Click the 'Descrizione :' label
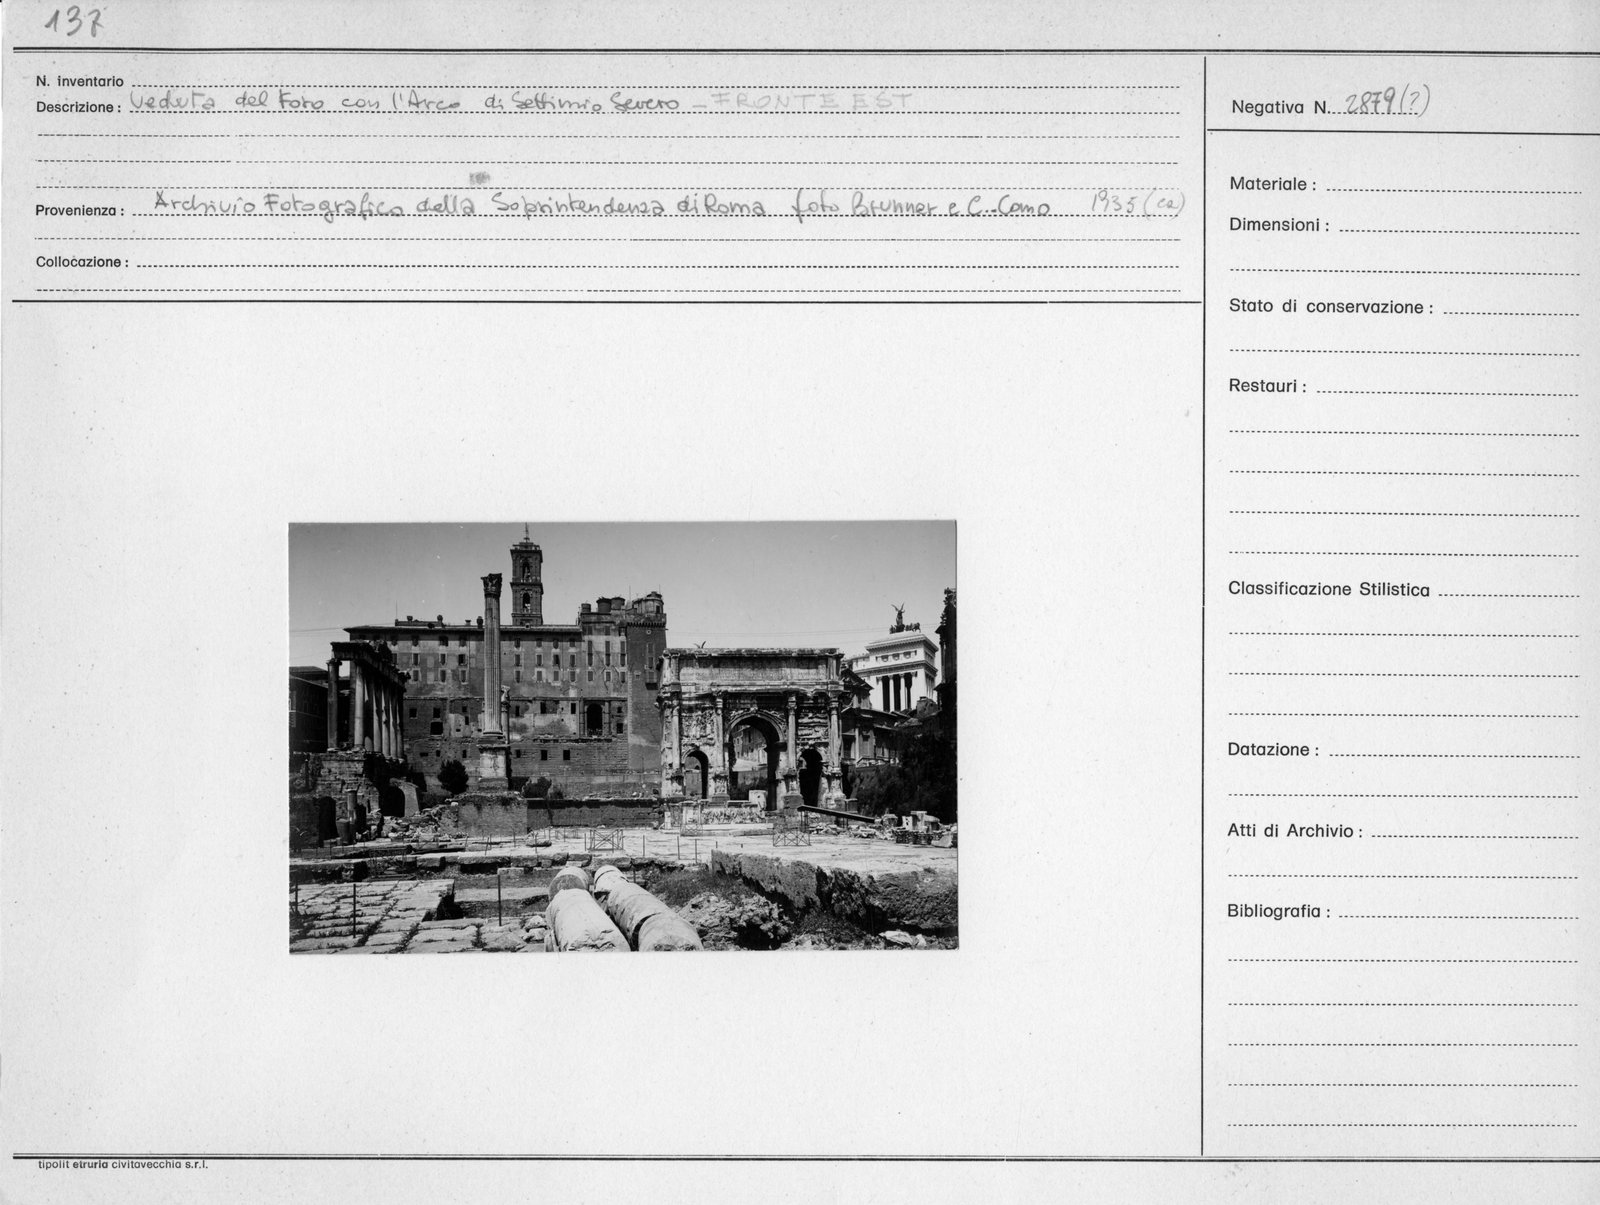Screen dimensions: 1600x1205 click(x=78, y=107)
